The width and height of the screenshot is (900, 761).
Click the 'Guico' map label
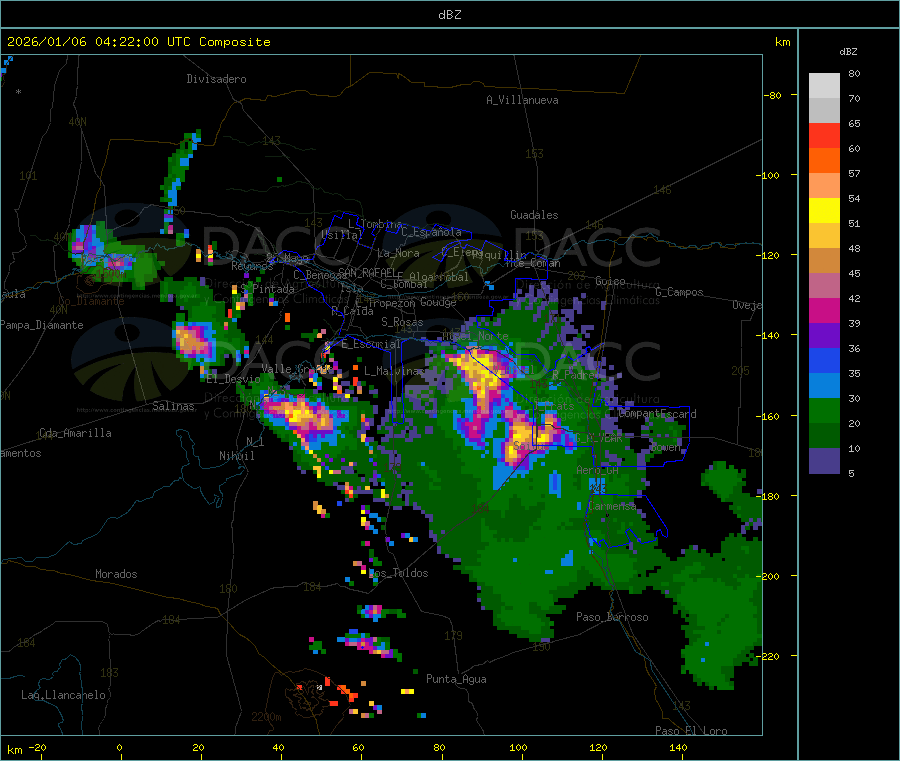(610, 281)
